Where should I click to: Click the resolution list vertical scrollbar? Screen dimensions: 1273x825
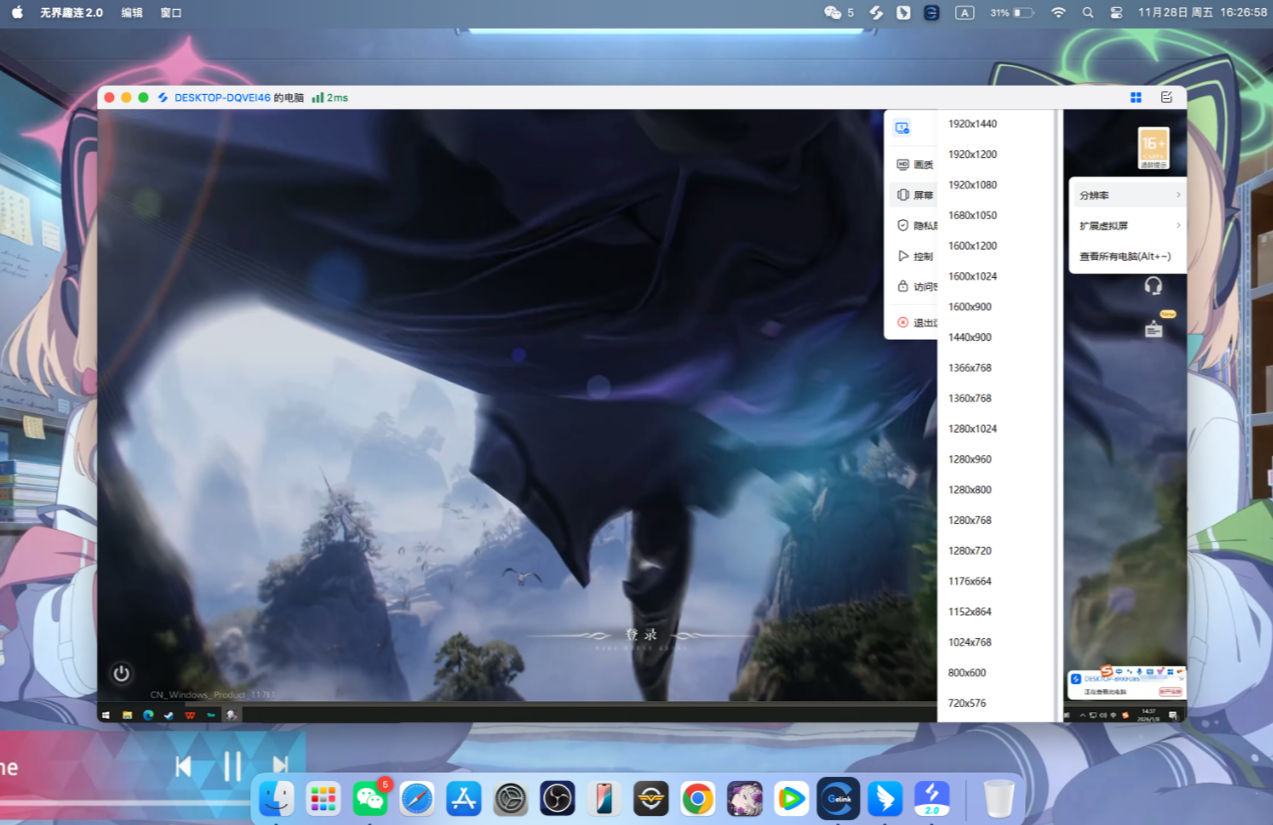1058,400
